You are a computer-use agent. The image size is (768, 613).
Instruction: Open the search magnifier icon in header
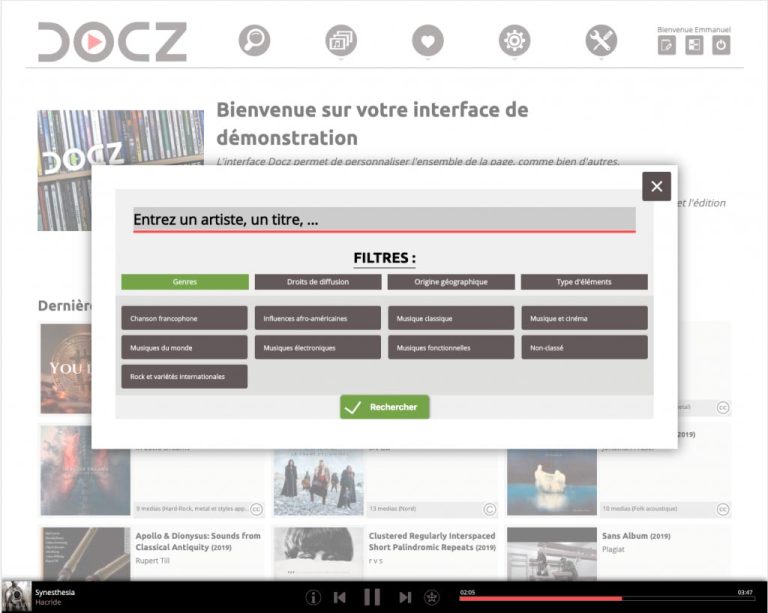click(x=254, y=40)
